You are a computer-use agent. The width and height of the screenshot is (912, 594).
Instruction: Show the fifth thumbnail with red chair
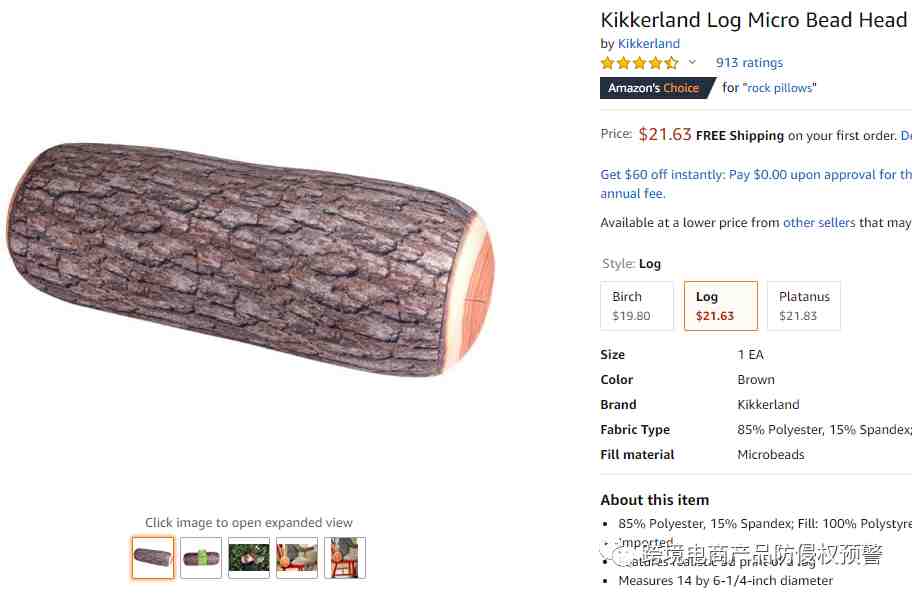tap(345, 558)
